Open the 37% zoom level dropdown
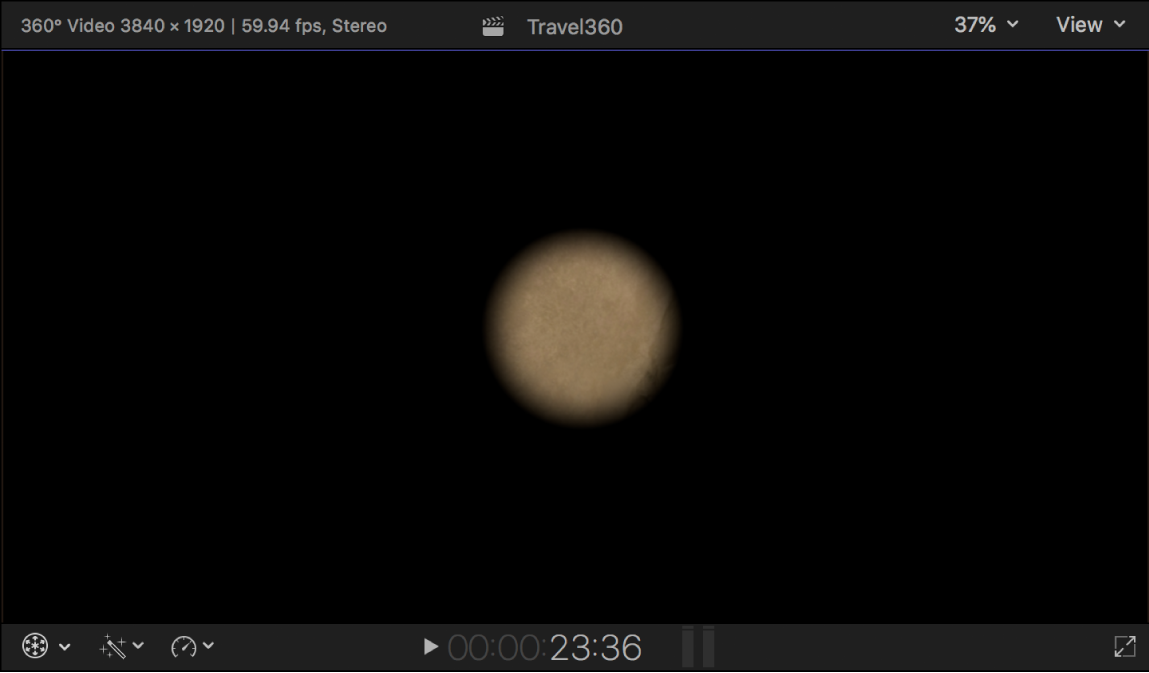Image resolution: width=1149 pixels, height=673 pixels. (986, 25)
